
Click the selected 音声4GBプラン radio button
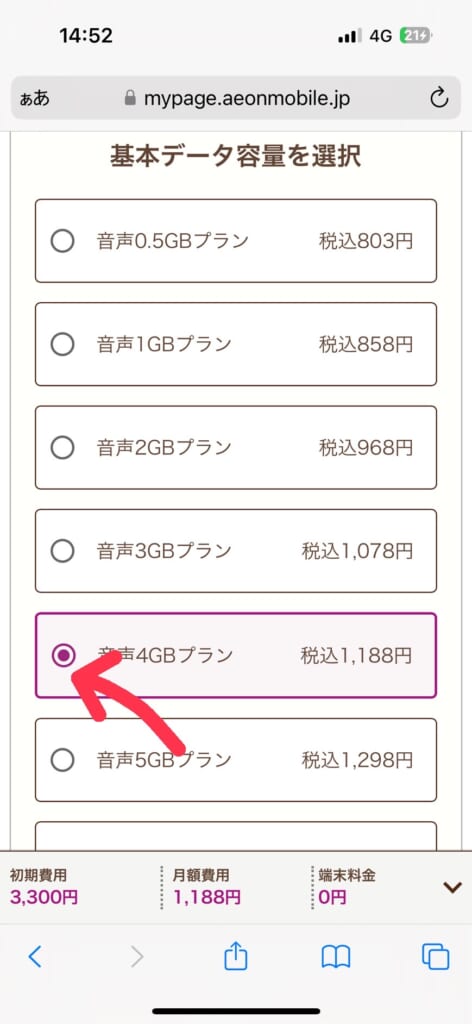click(63, 655)
